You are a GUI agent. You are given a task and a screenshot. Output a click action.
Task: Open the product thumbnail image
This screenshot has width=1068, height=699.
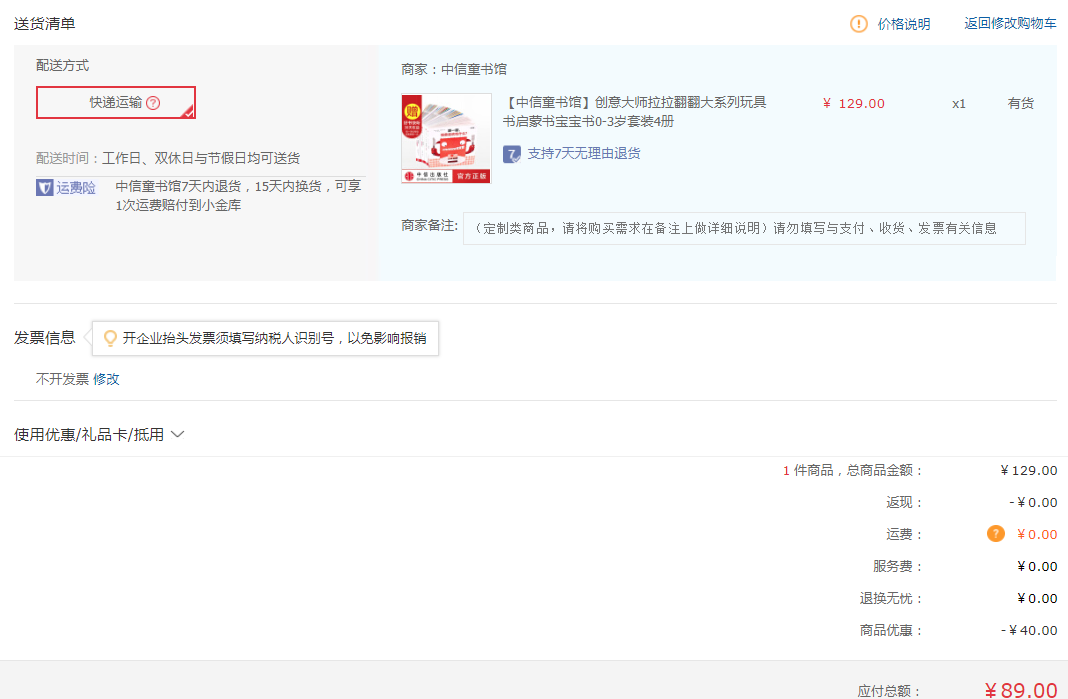pos(446,138)
